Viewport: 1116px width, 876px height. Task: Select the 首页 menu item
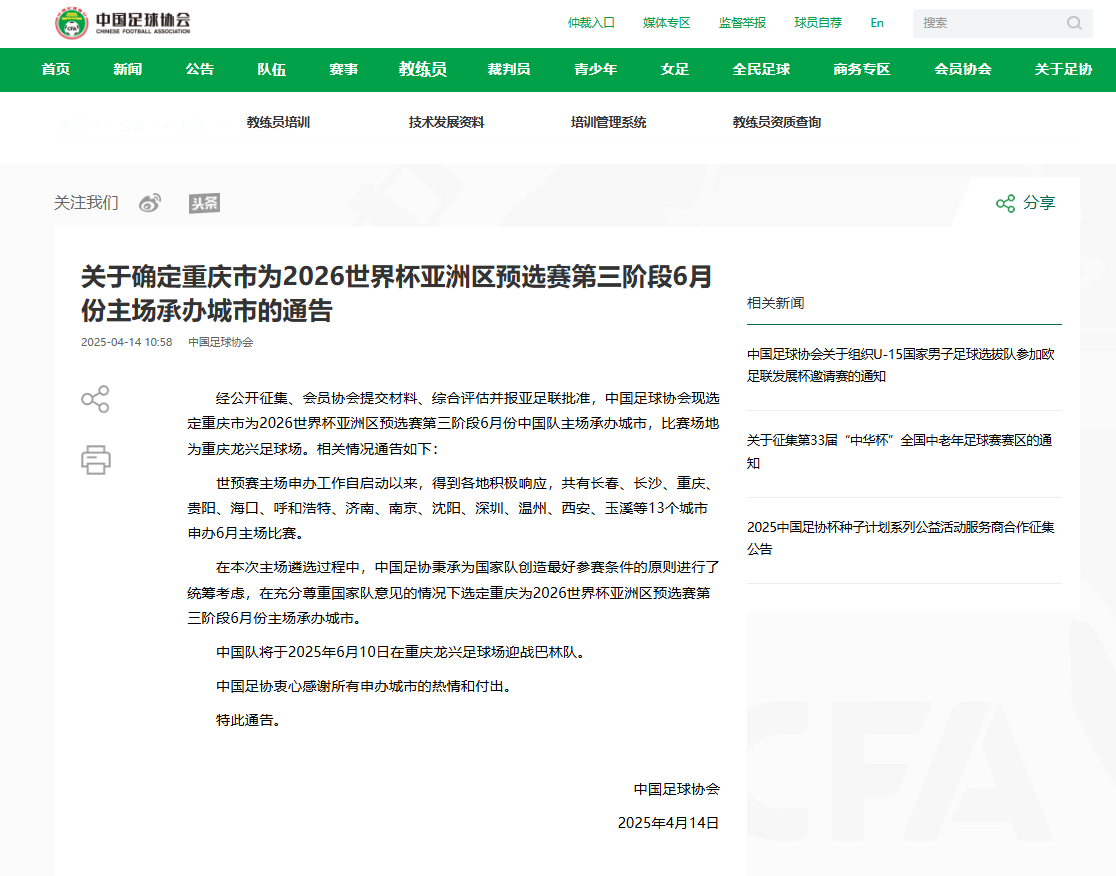click(x=56, y=70)
